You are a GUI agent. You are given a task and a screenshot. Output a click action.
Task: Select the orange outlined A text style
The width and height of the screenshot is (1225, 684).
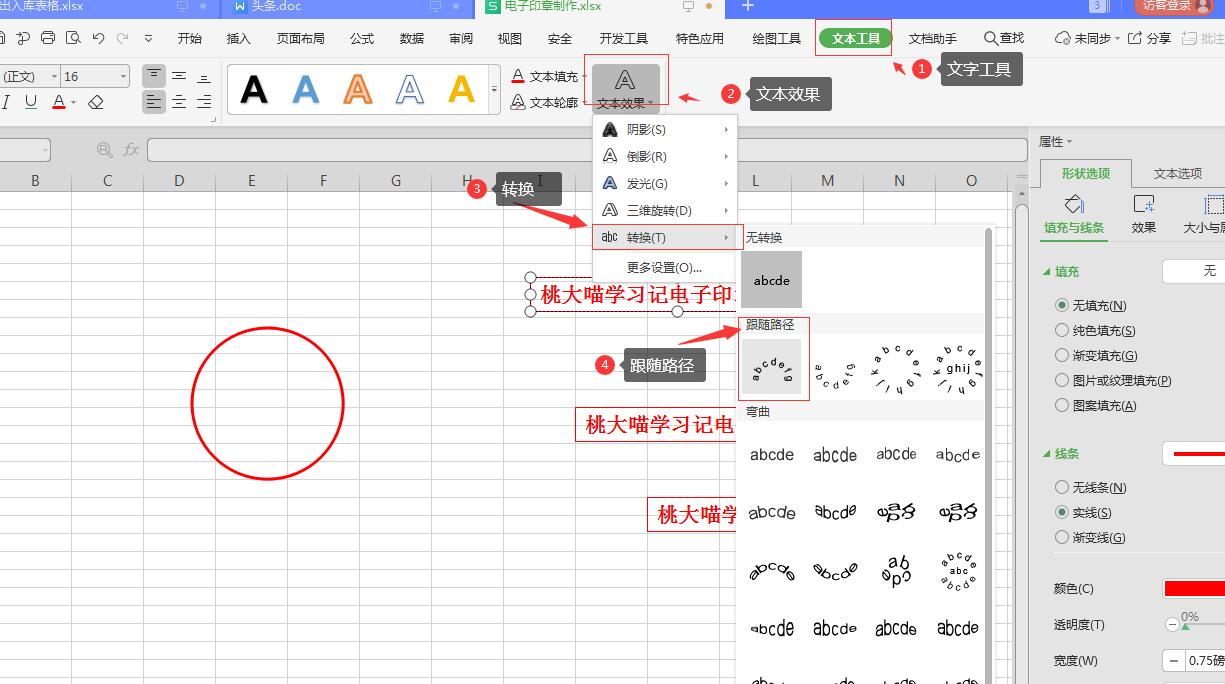tap(358, 90)
